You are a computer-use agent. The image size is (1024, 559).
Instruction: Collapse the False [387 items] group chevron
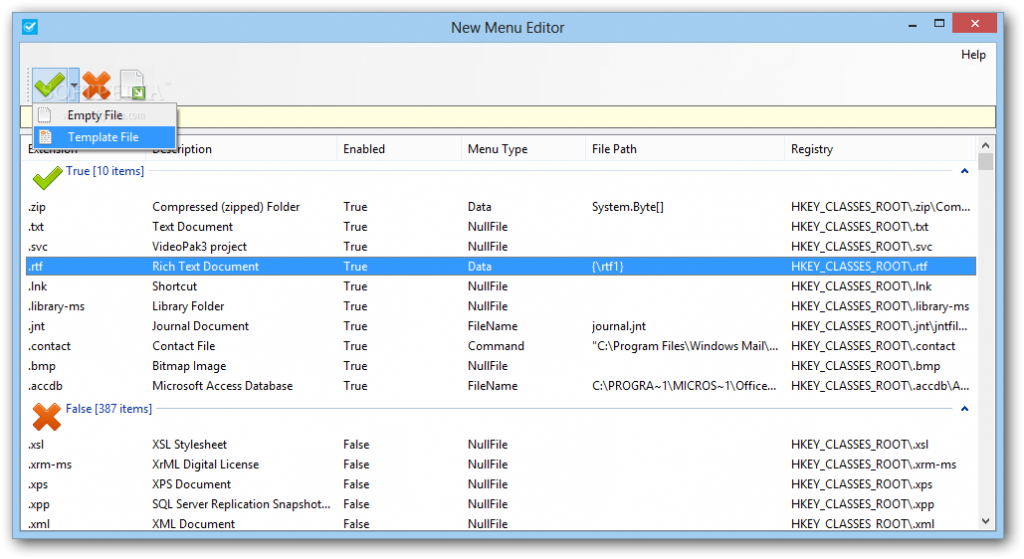(x=965, y=409)
